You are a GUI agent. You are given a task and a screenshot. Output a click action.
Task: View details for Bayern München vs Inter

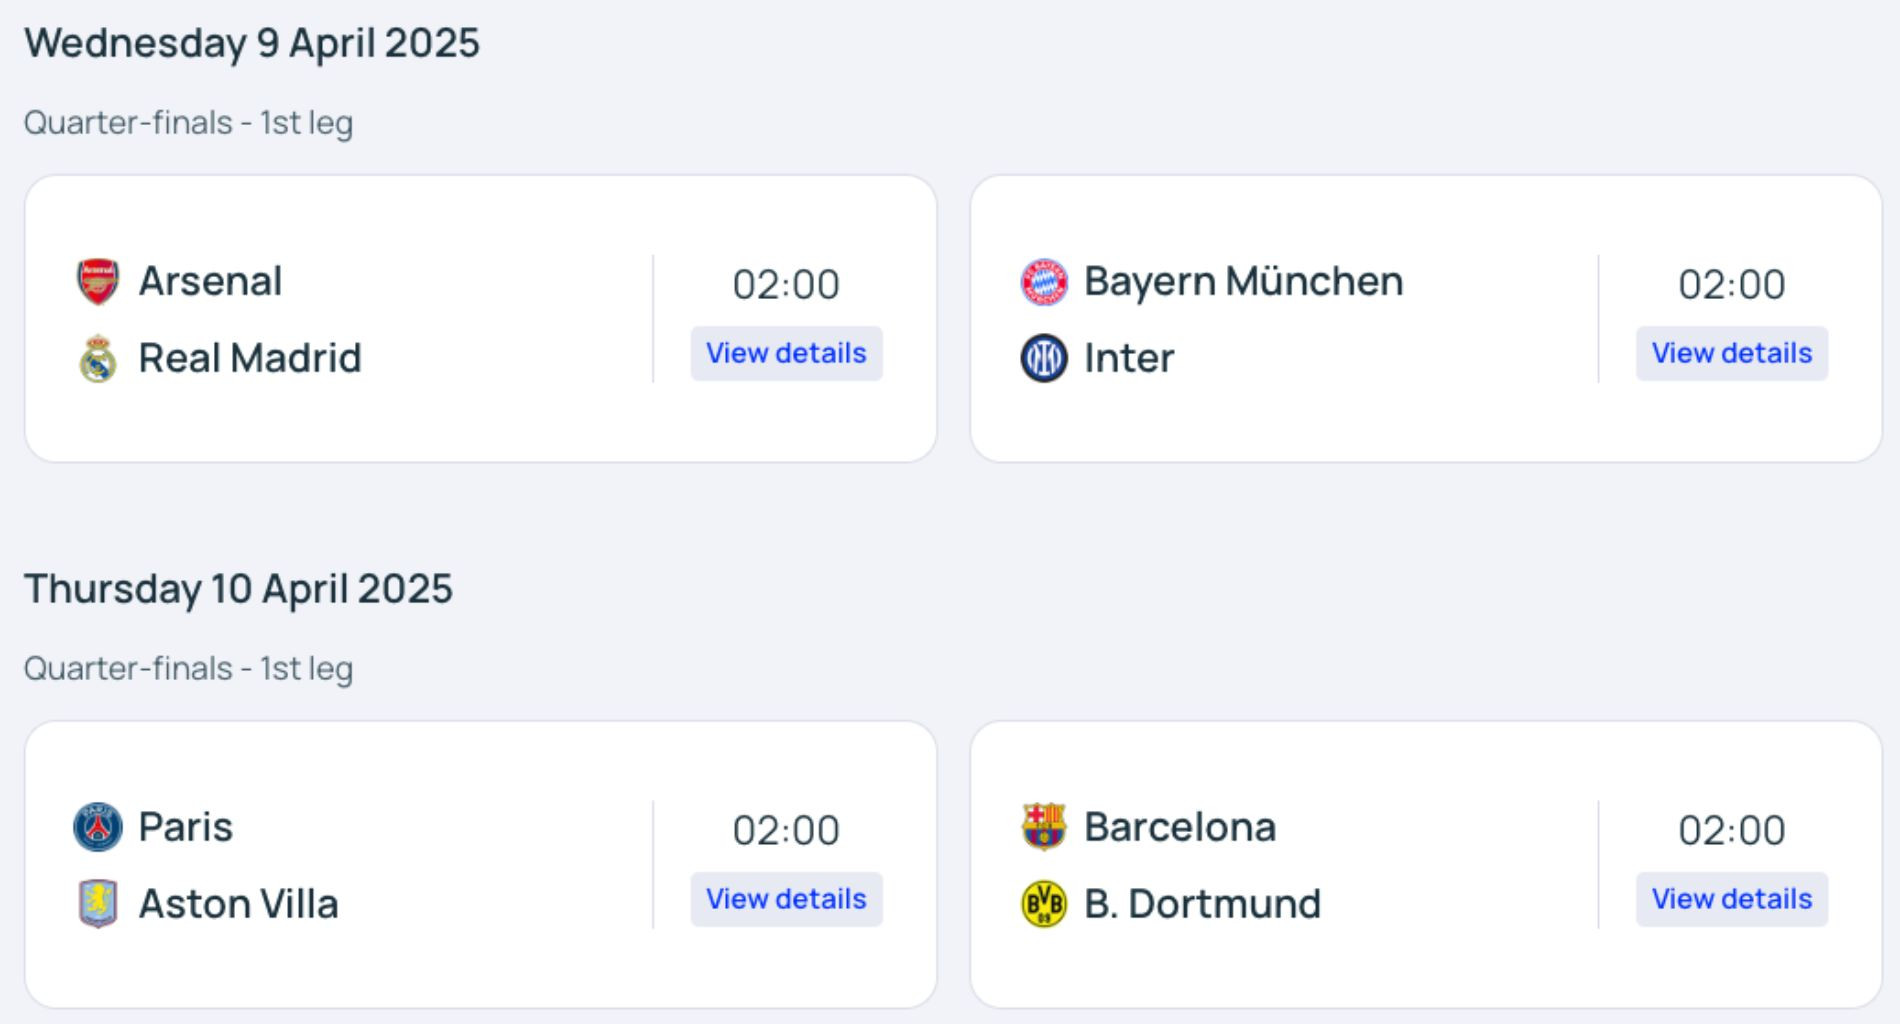(x=1732, y=353)
